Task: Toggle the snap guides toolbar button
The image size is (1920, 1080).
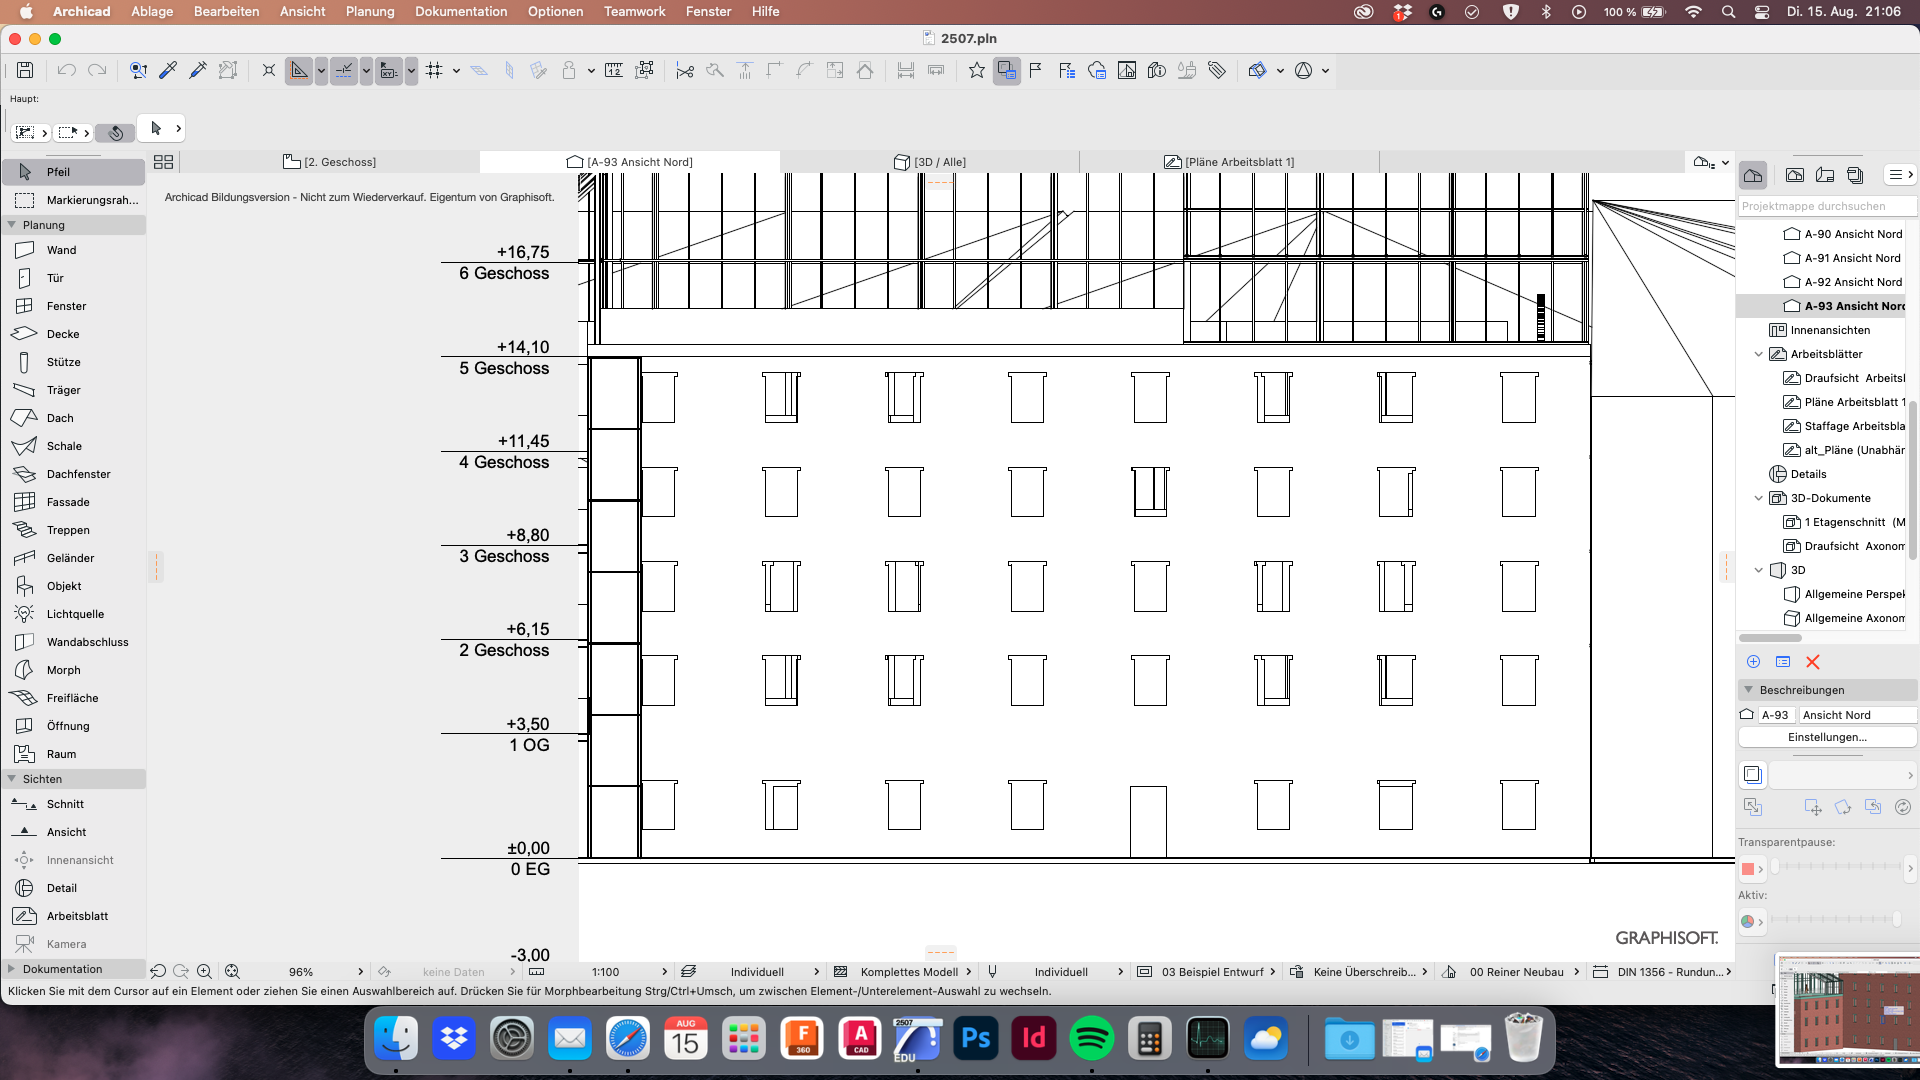Action: point(344,70)
